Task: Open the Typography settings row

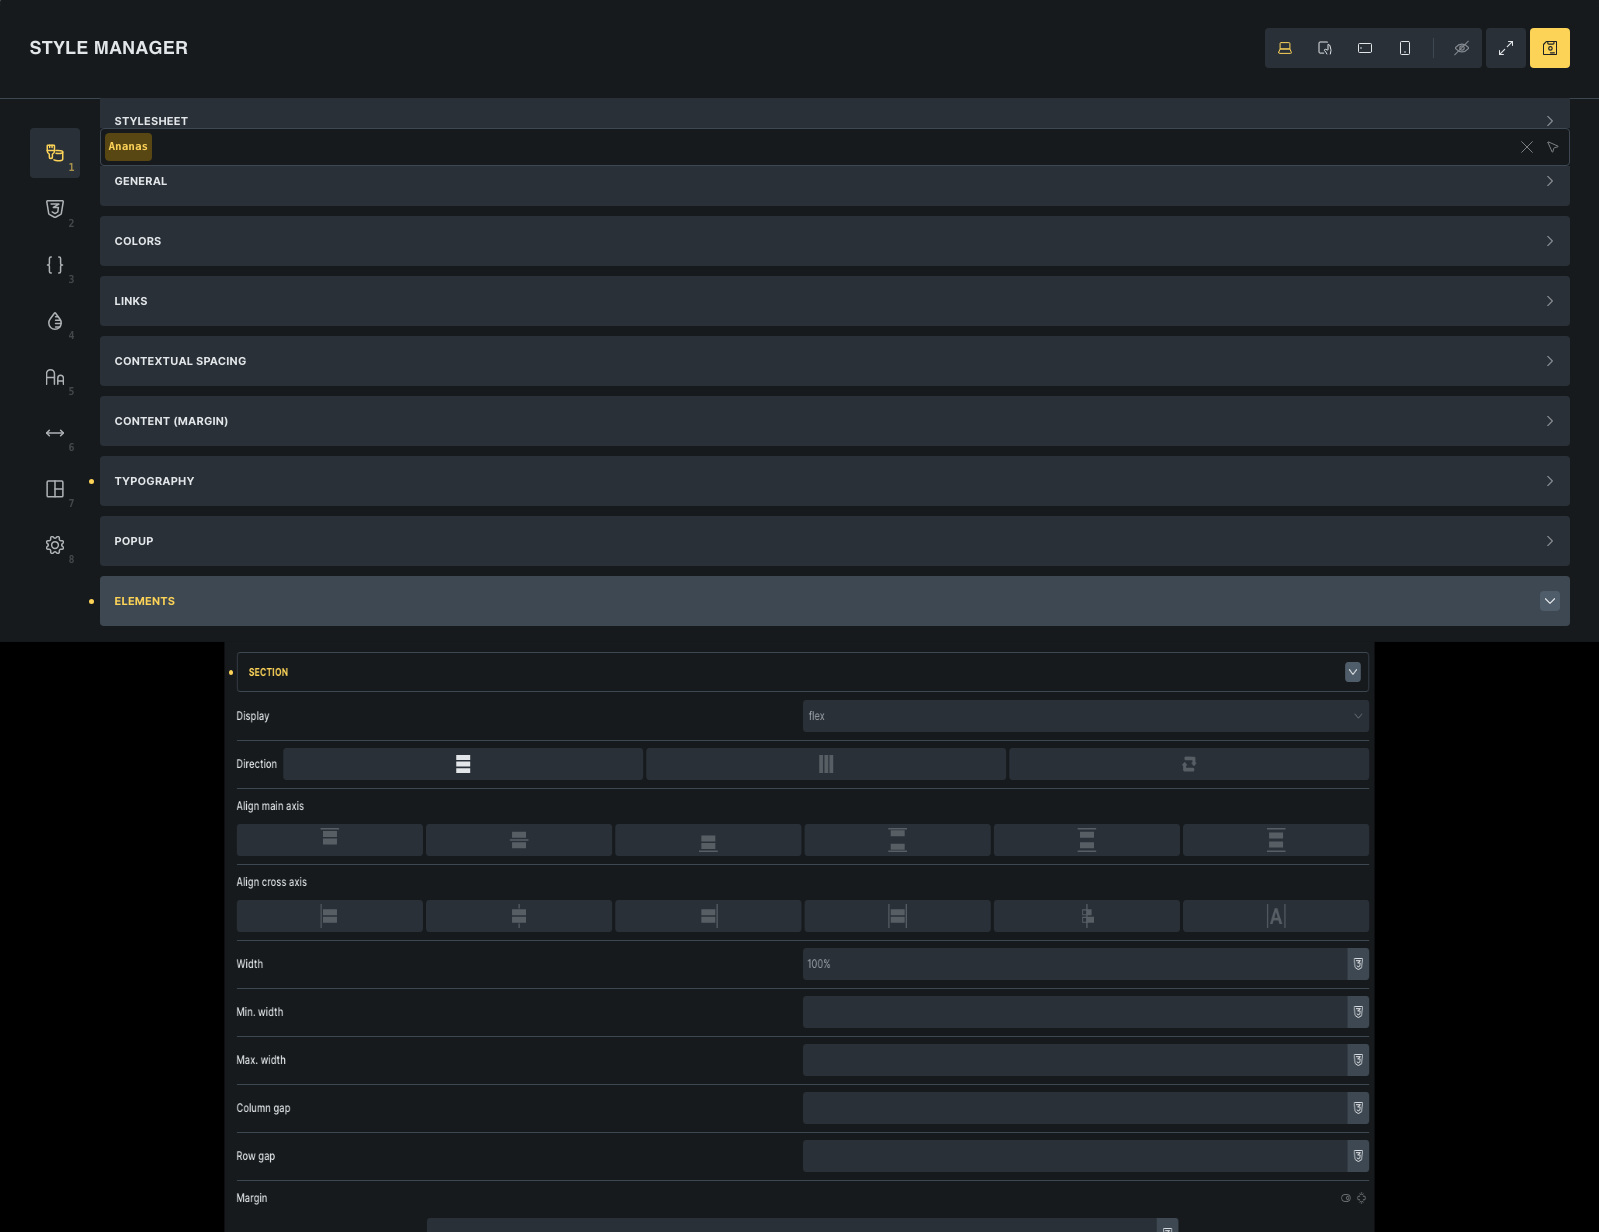Action: click(x=834, y=481)
